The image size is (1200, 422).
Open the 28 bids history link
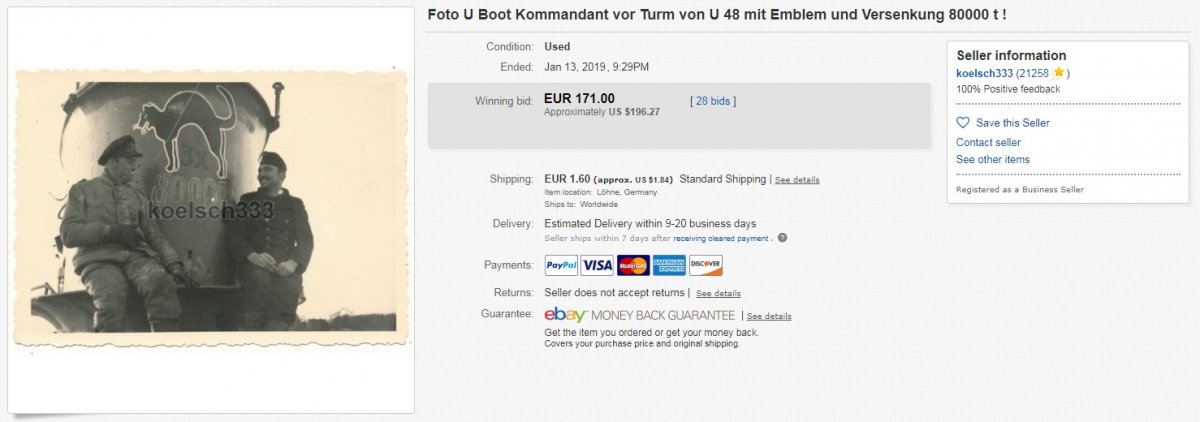tap(712, 101)
